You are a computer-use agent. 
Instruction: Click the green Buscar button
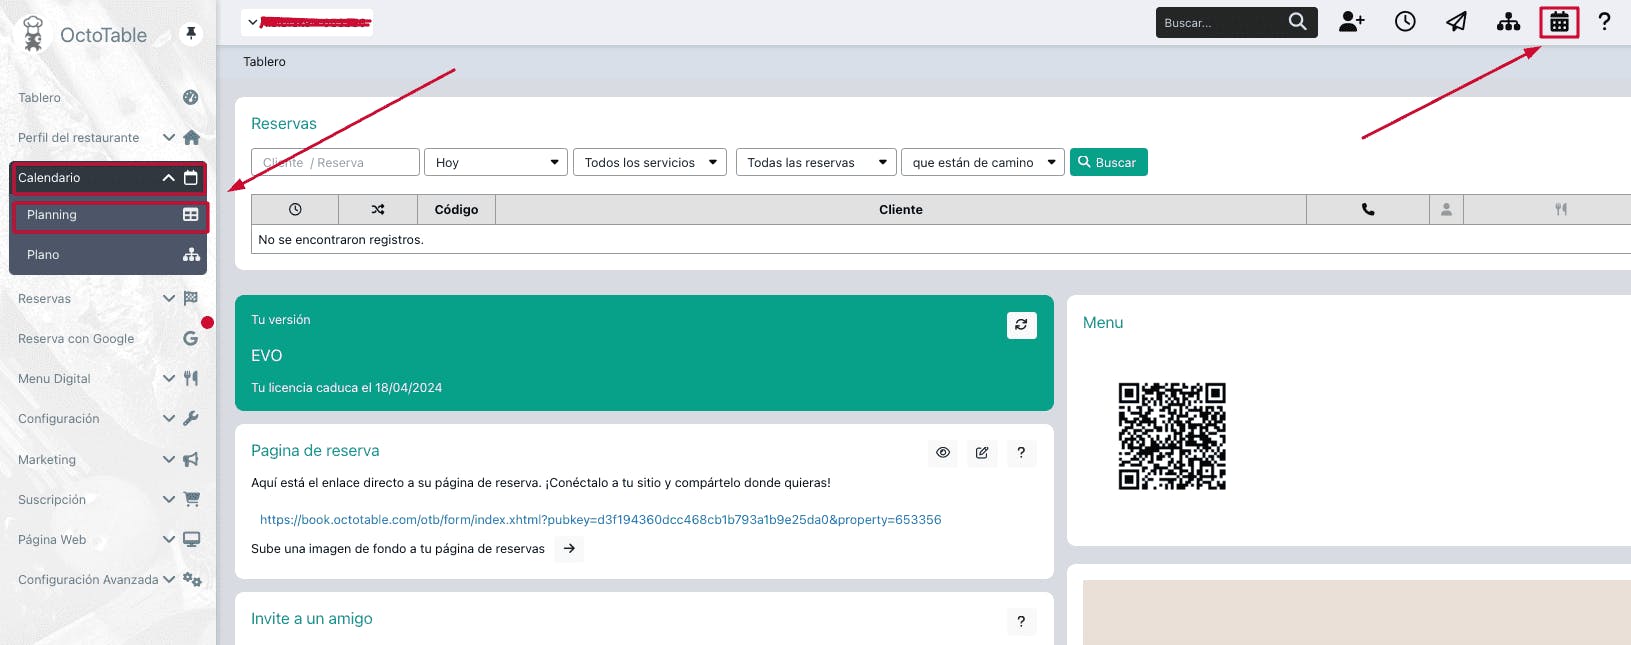tap(1109, 162)
